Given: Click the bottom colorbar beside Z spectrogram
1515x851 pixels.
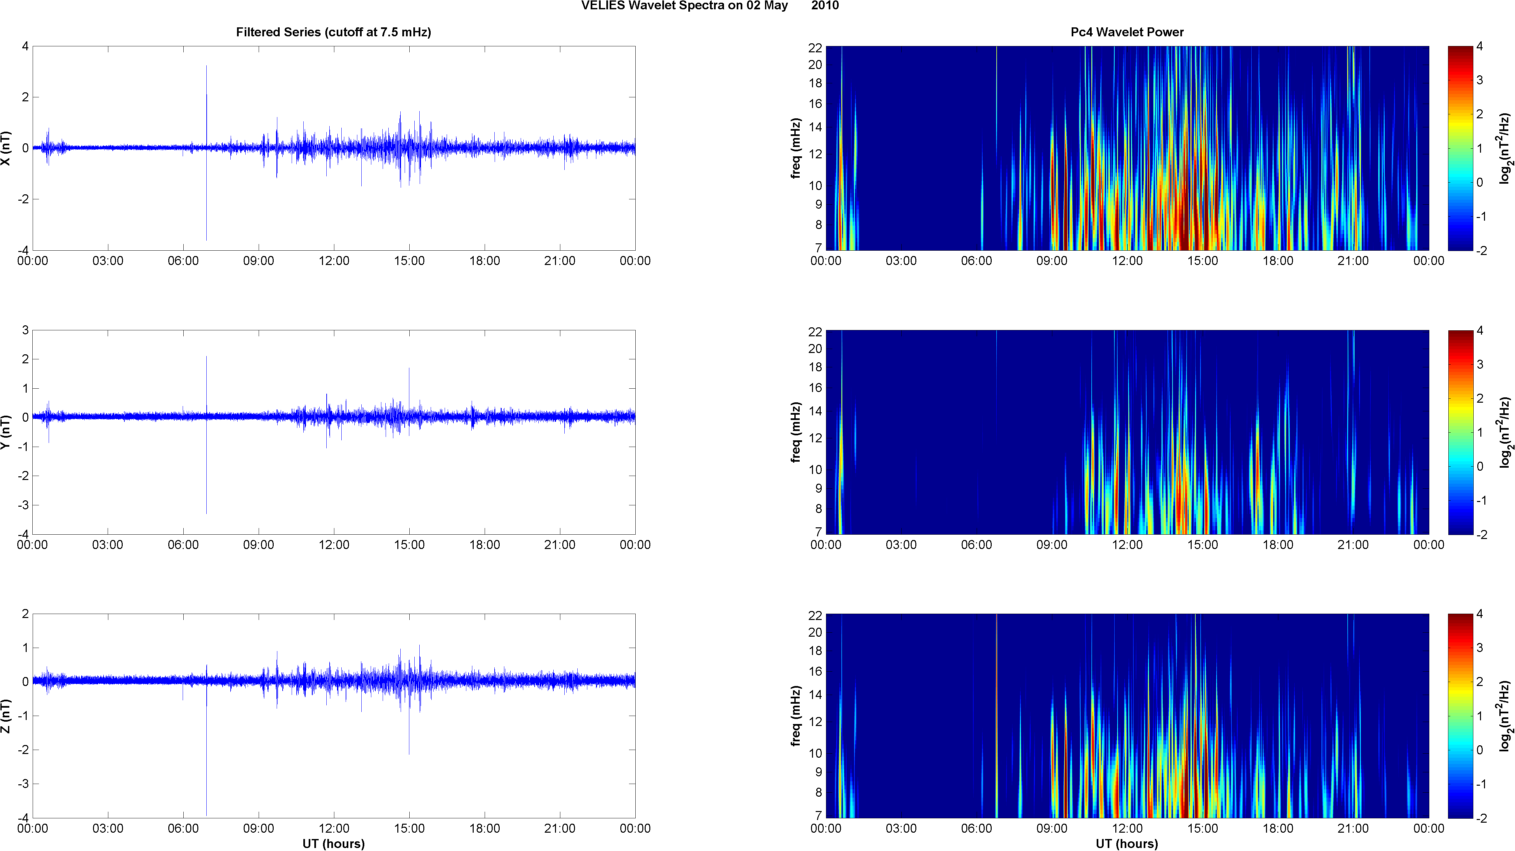Looking at the screenshot, I should coord(1460,716).
